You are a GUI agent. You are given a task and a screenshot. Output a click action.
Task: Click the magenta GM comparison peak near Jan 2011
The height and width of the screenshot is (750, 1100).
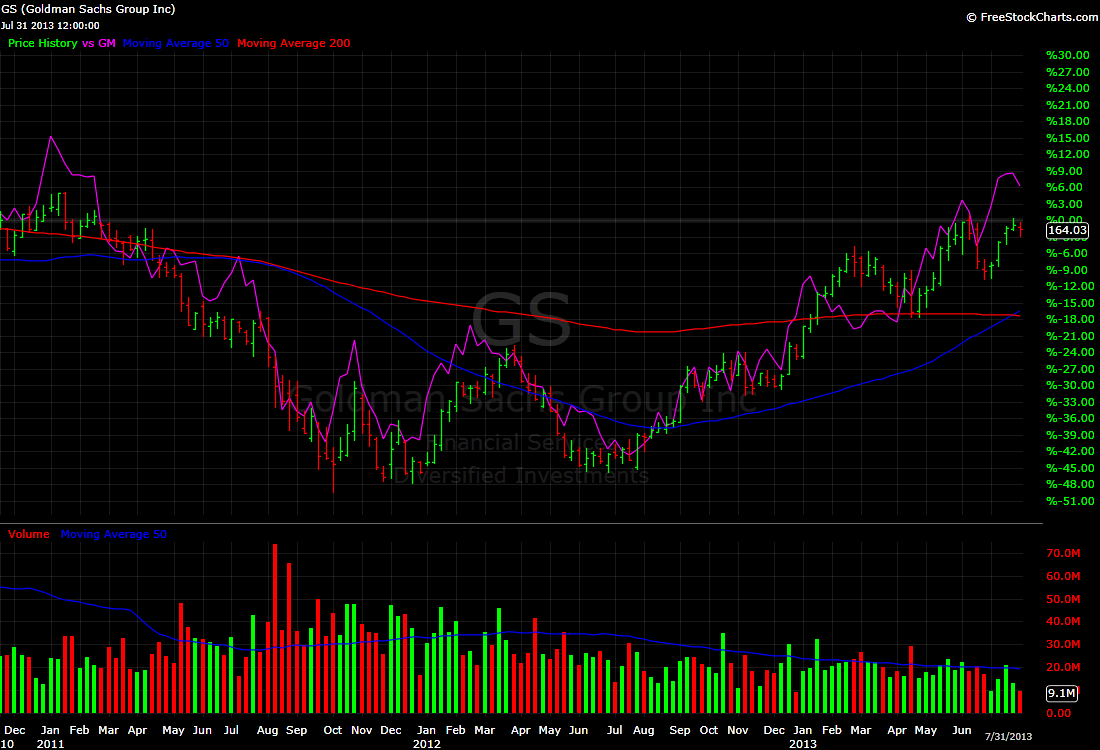click(x=51, y=138)
